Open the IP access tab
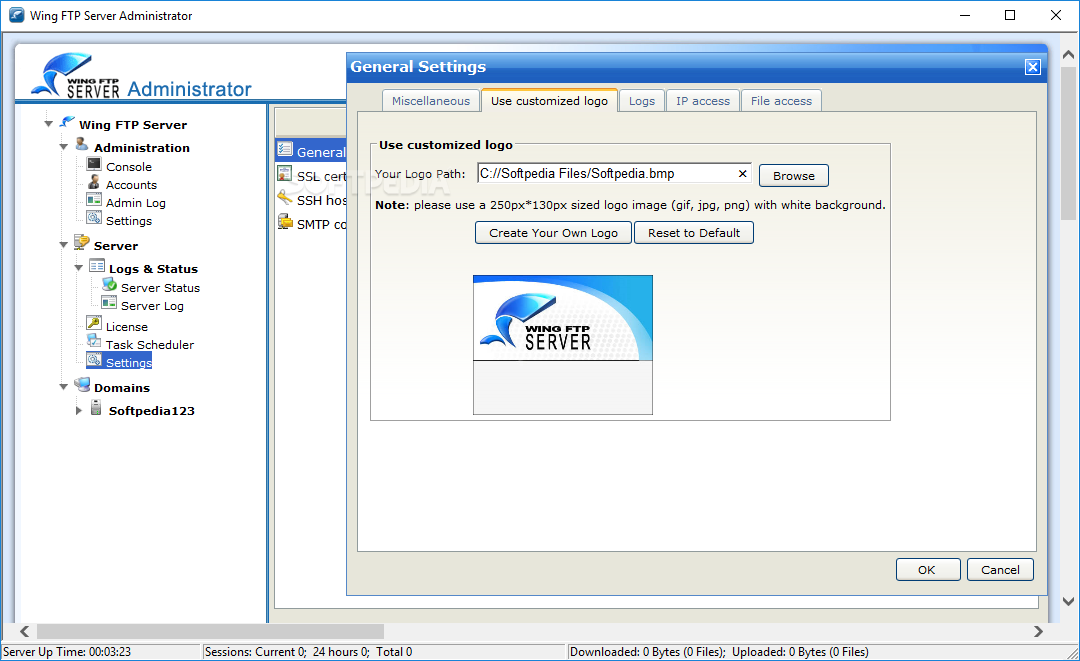This screenshot has height=661, width=1080. (703, 101)
